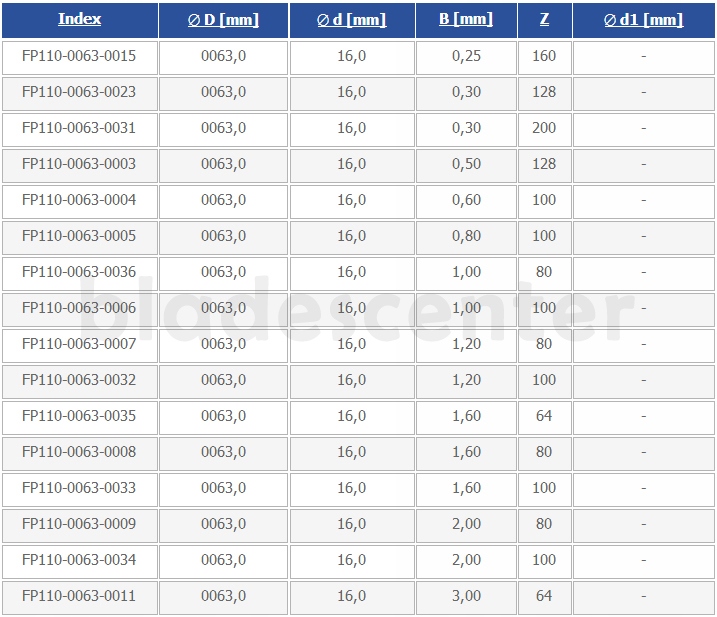Click 0063,0 in FP110-0063-0015 row
Screen dimensions: 717x617
coord(224,58)
